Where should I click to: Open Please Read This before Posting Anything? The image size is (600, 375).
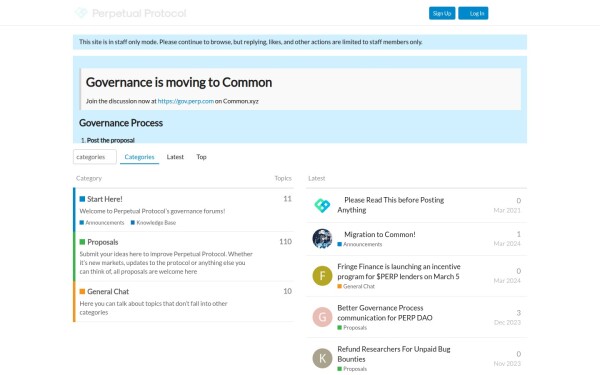pos(390,205)
